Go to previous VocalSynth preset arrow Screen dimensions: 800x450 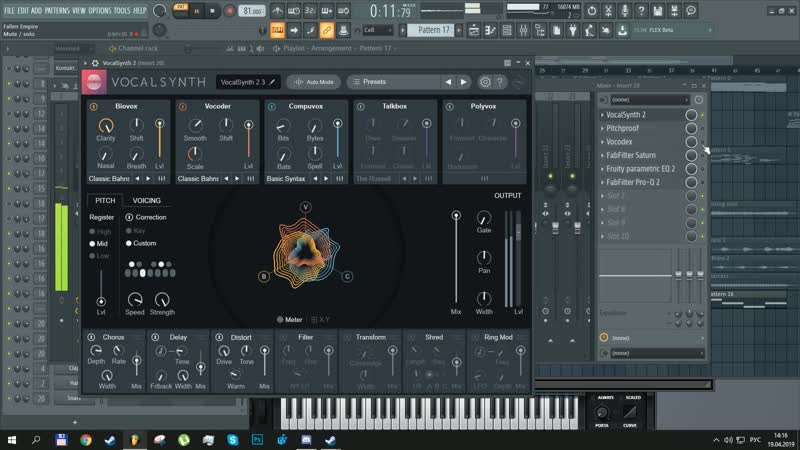(x=448, y=82)
